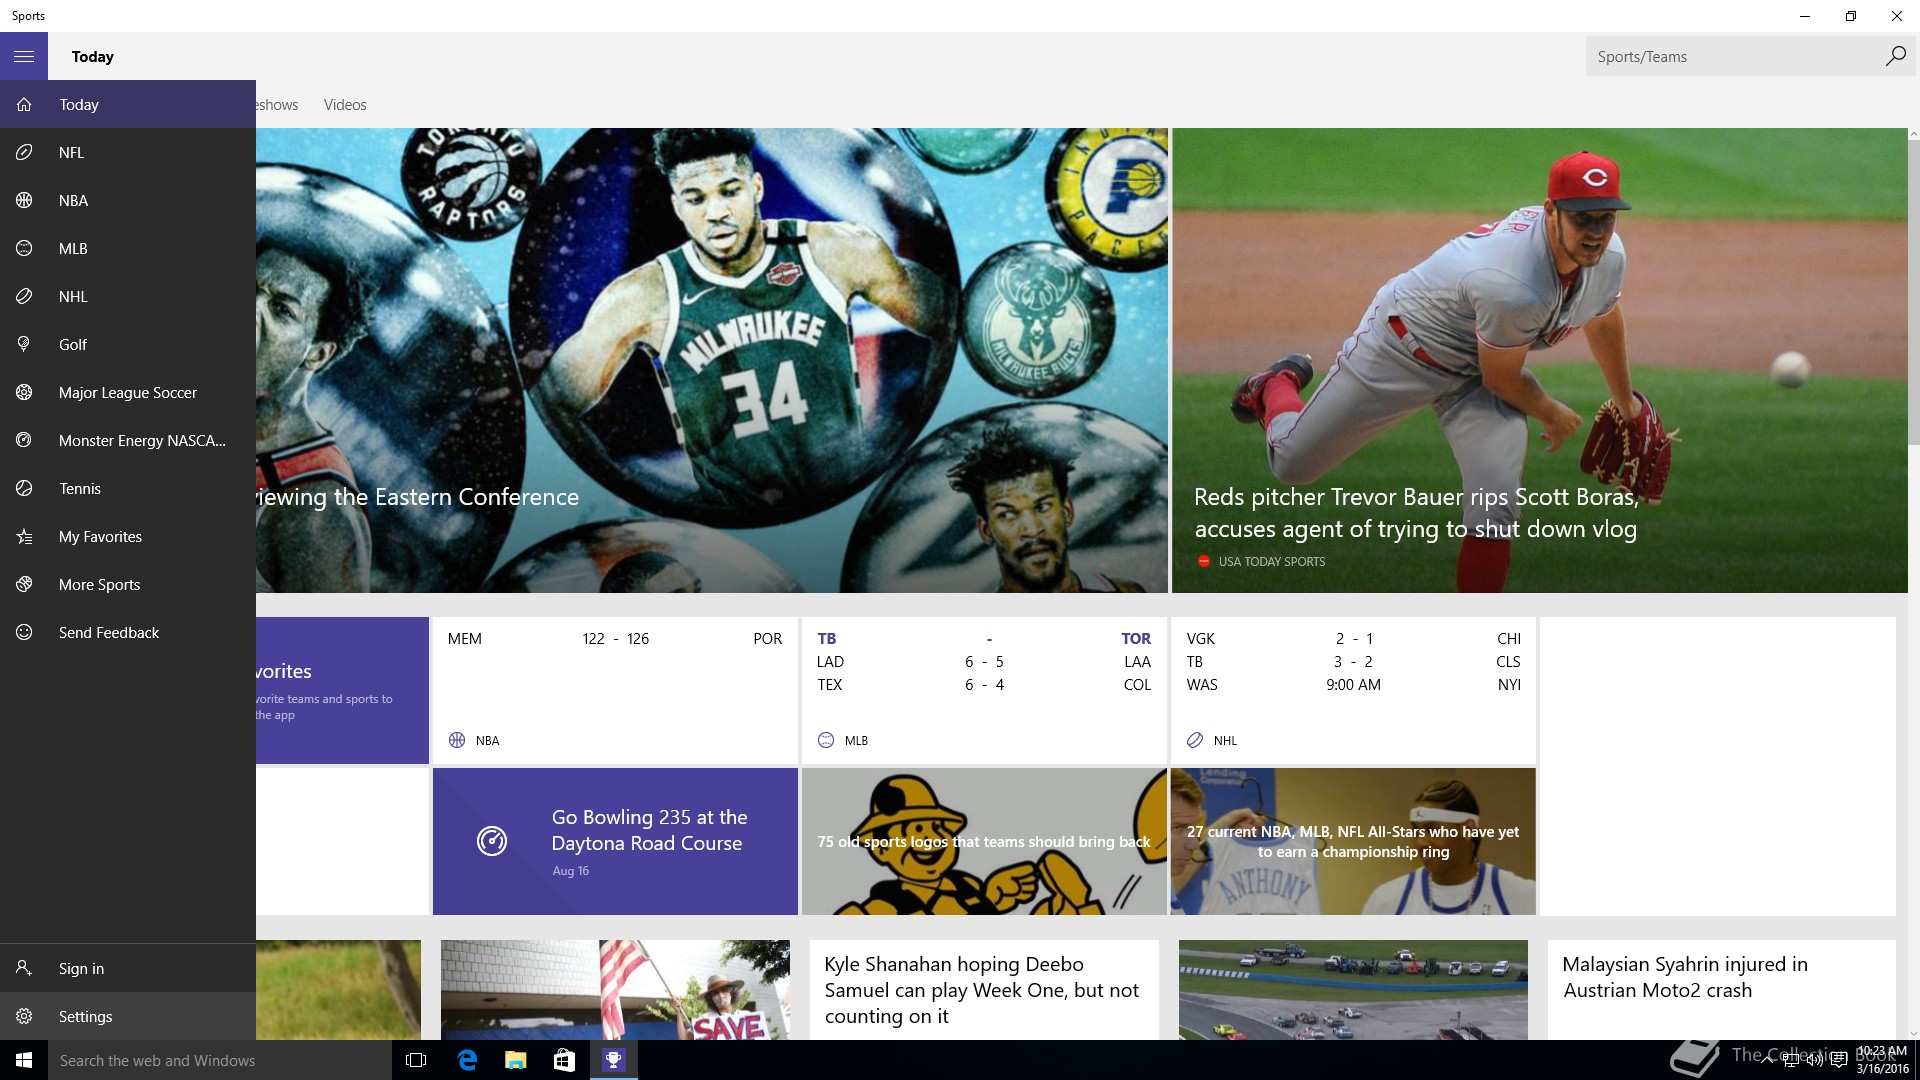Screen dimensions: 1920x1080
Task: Open File Explorer from taskbar
Action: (x=515, y=1060)
